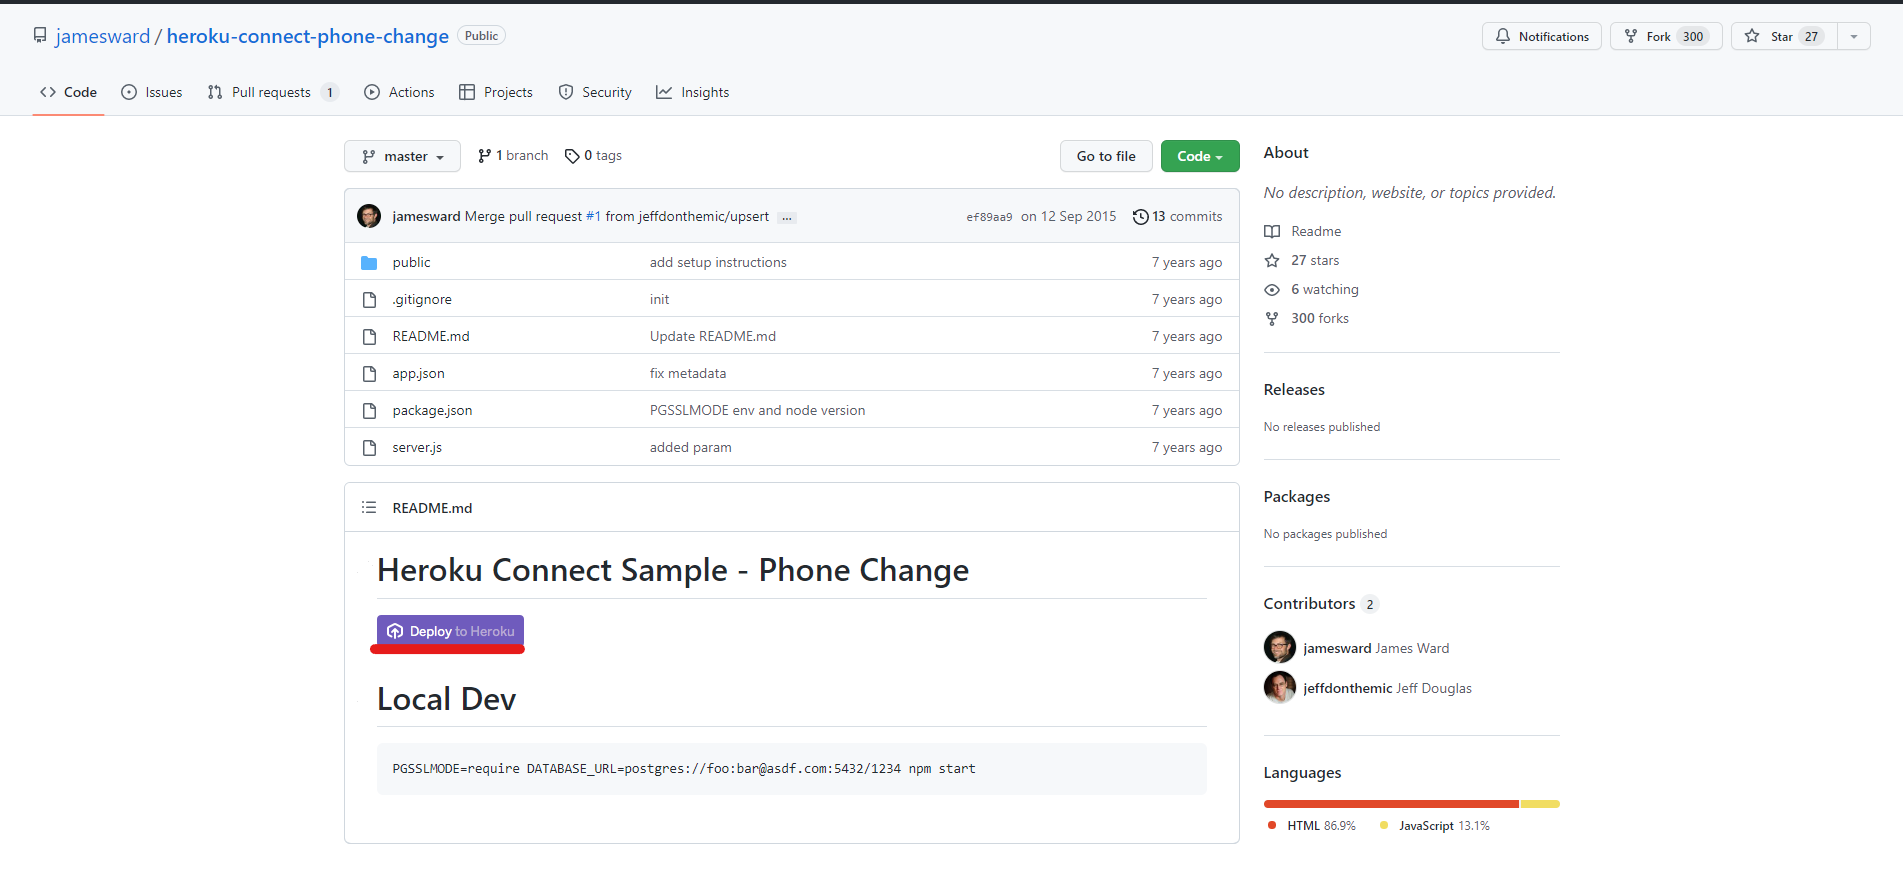Star this repository
Image resolution: width=1903 pixels, height=882 pixels.
click(x=1784, y=36)
